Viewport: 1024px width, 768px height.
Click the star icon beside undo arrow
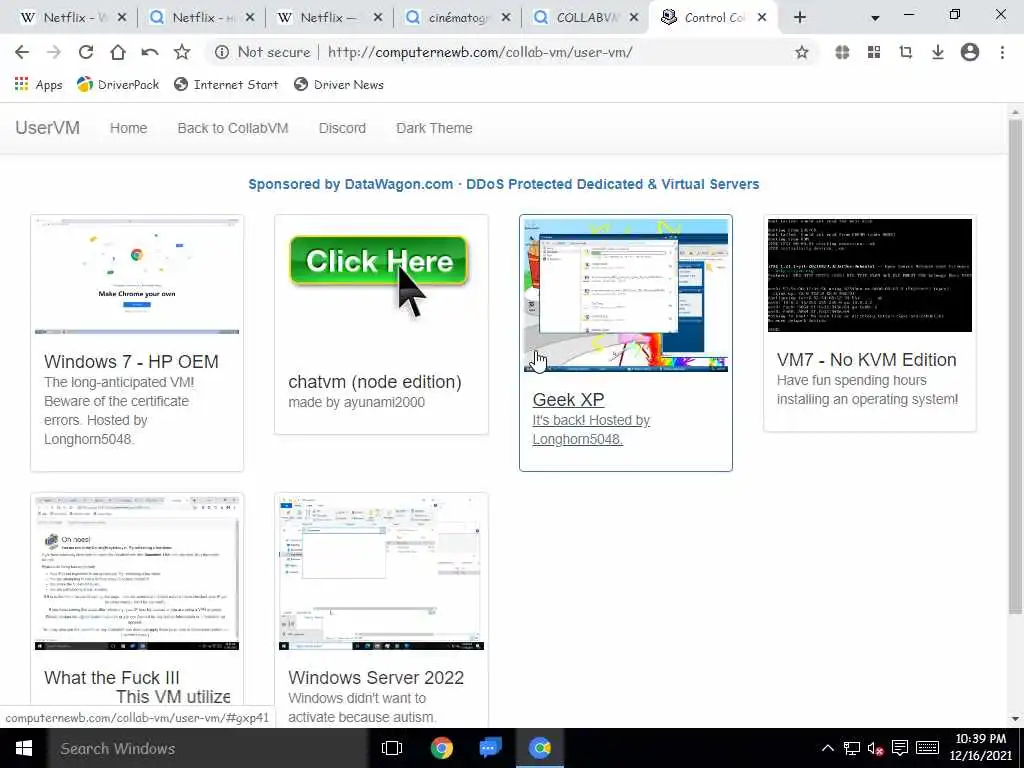[x=182, y=52]
